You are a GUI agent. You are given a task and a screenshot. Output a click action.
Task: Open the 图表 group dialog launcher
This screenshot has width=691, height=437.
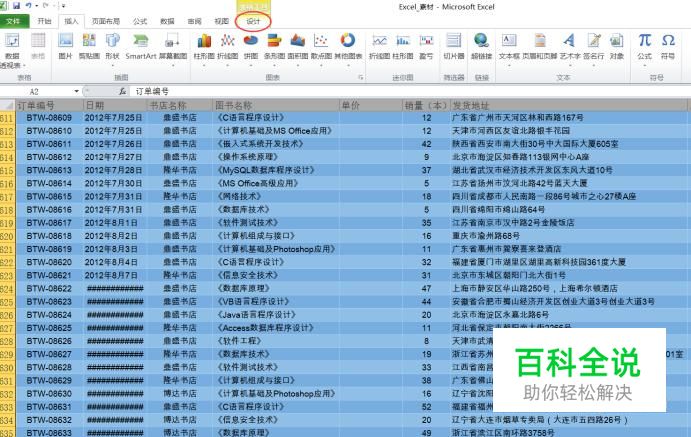coord(360,78)
